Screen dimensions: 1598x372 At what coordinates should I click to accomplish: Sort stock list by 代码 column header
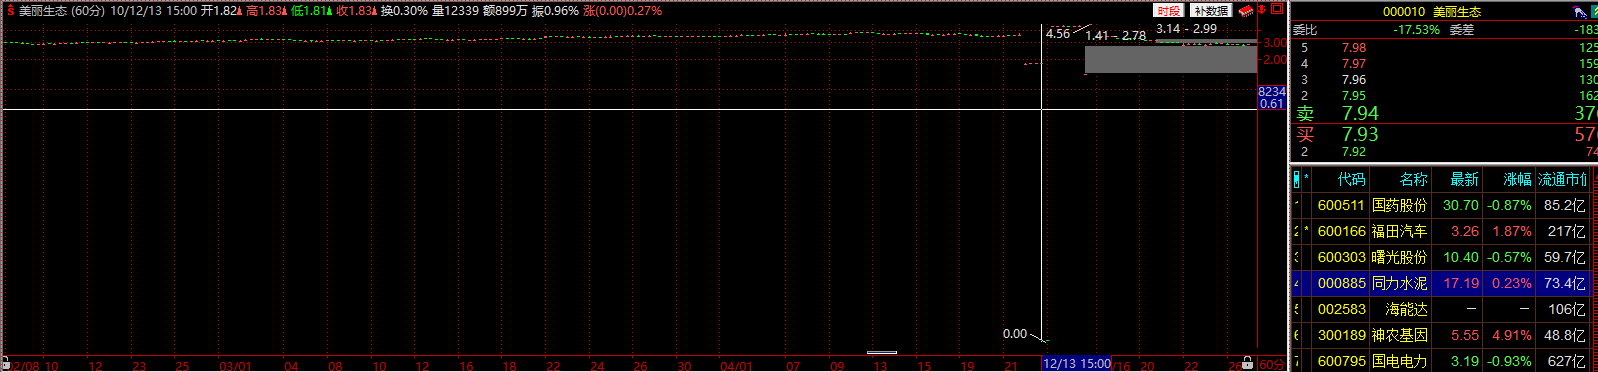click(1351, 179)
